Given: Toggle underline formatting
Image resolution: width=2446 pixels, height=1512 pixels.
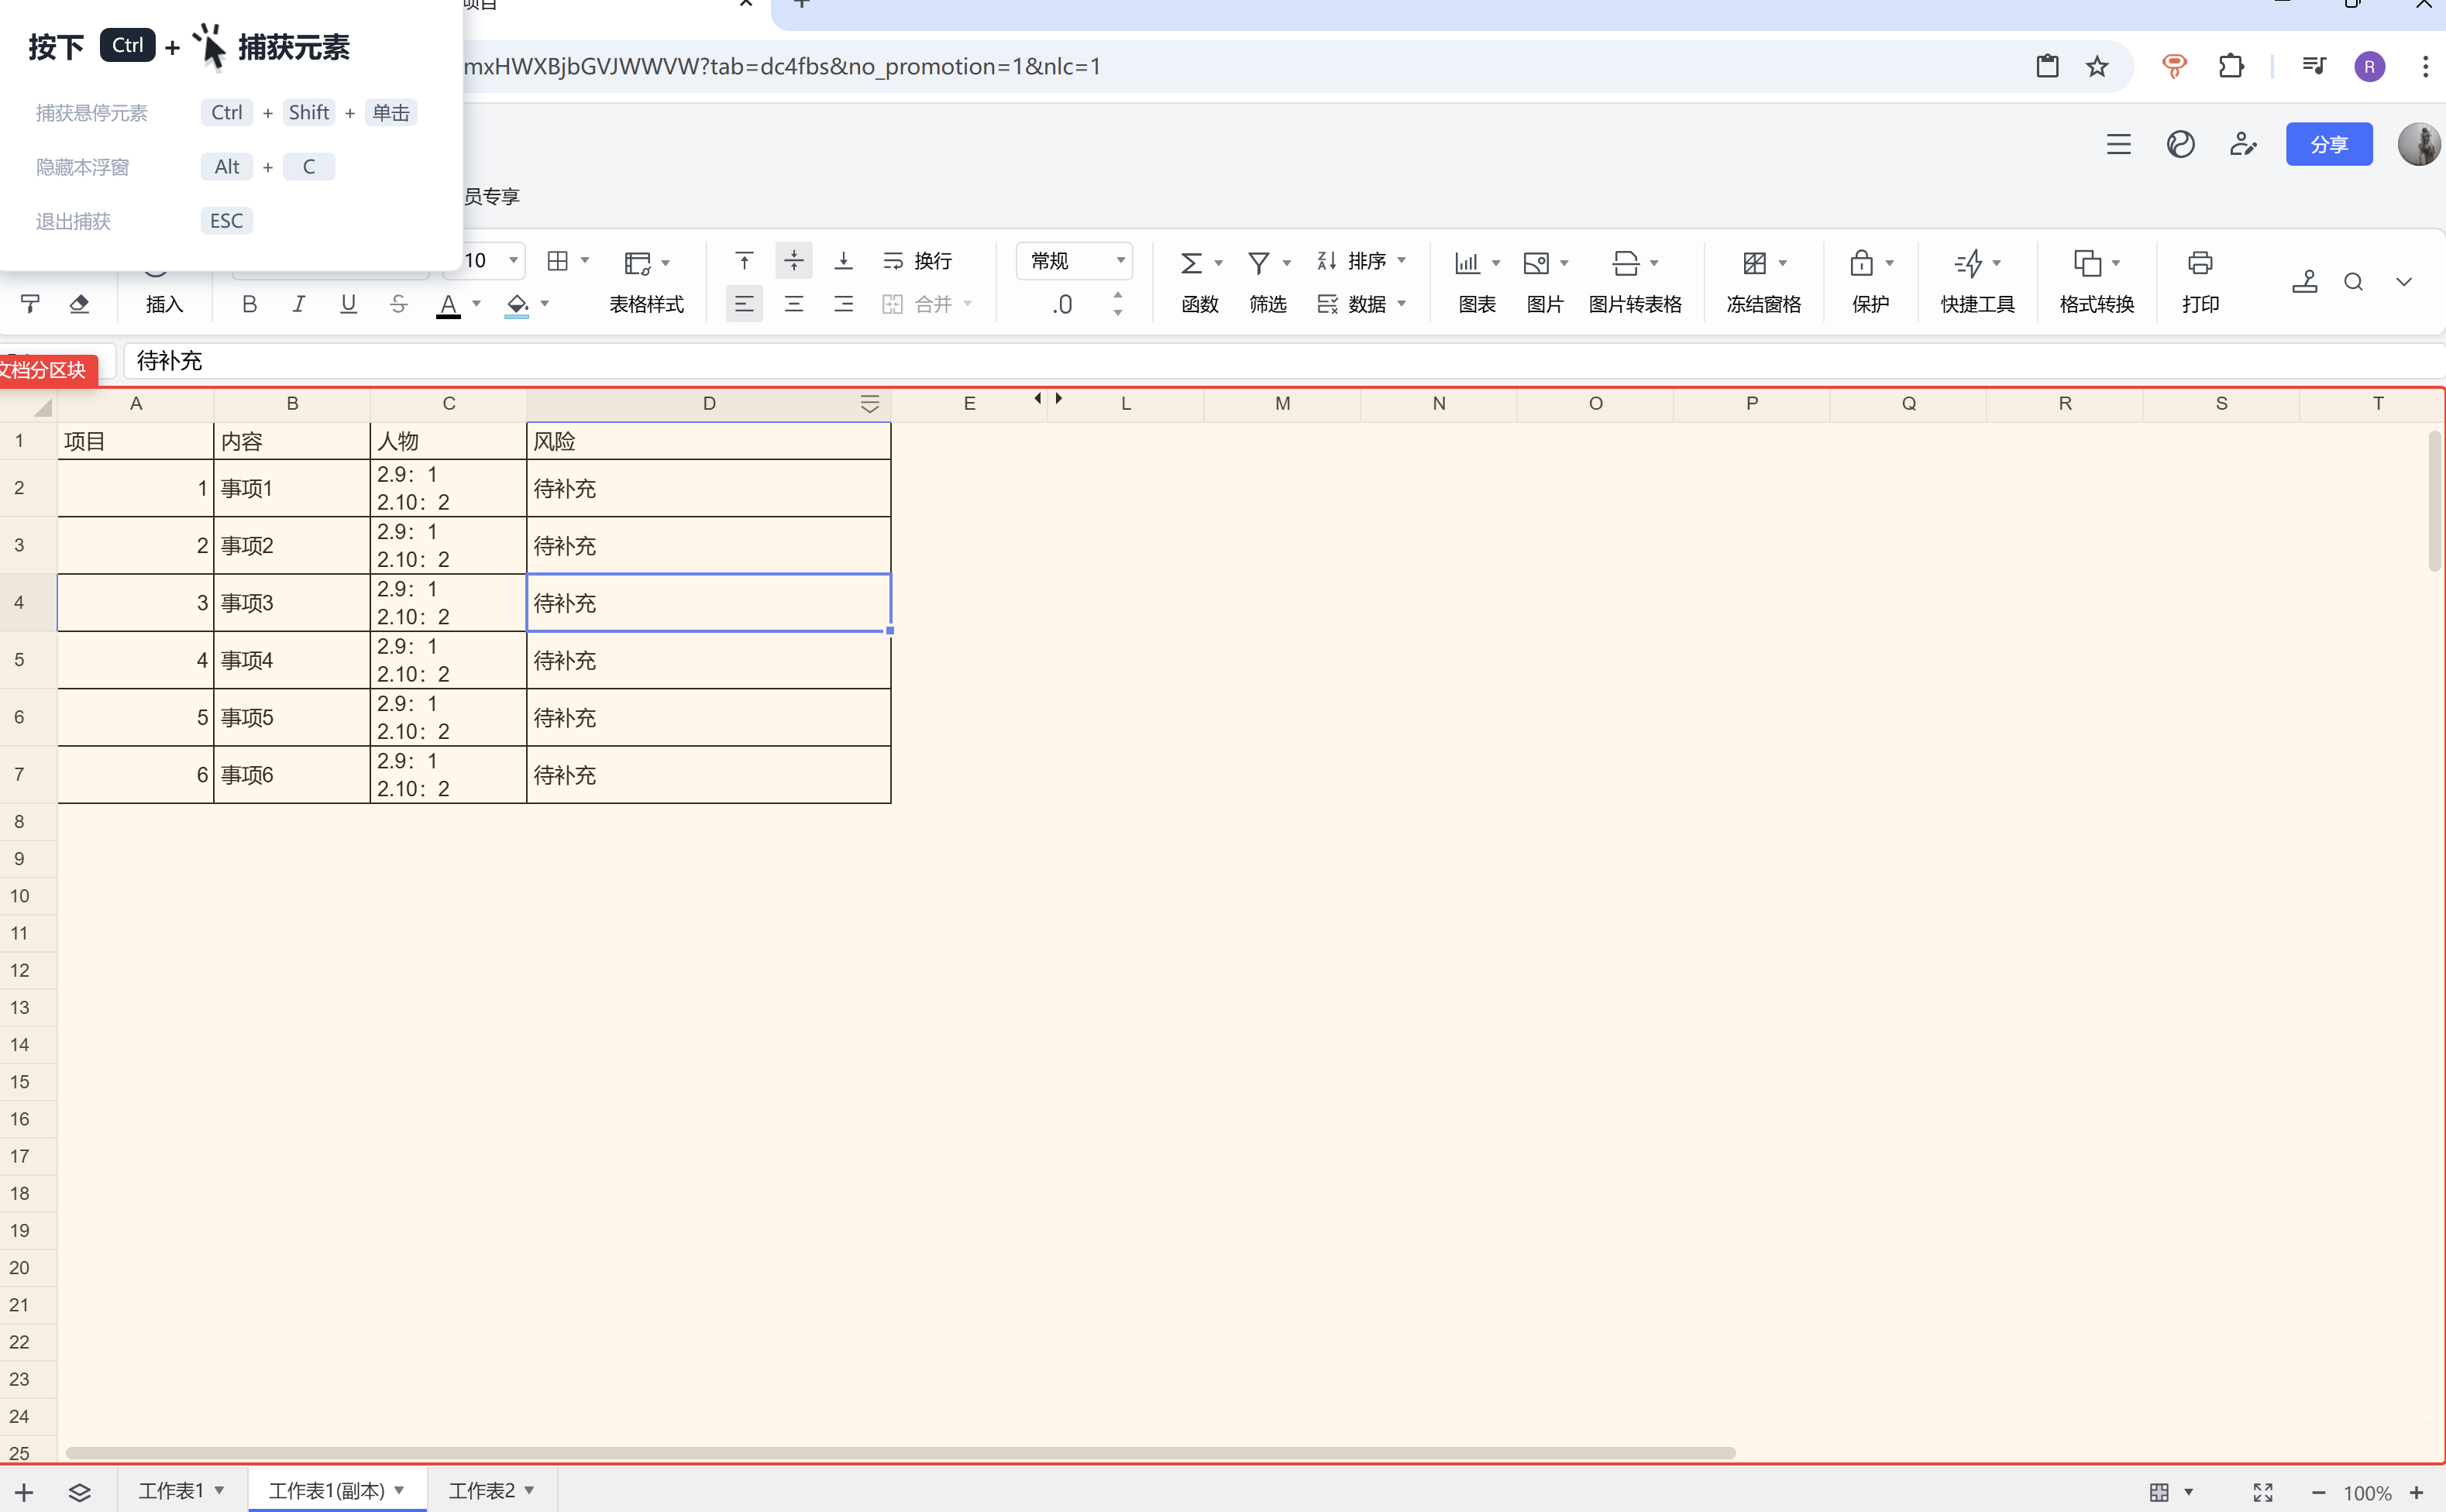Looking at the screenshot, I should 348,304.
